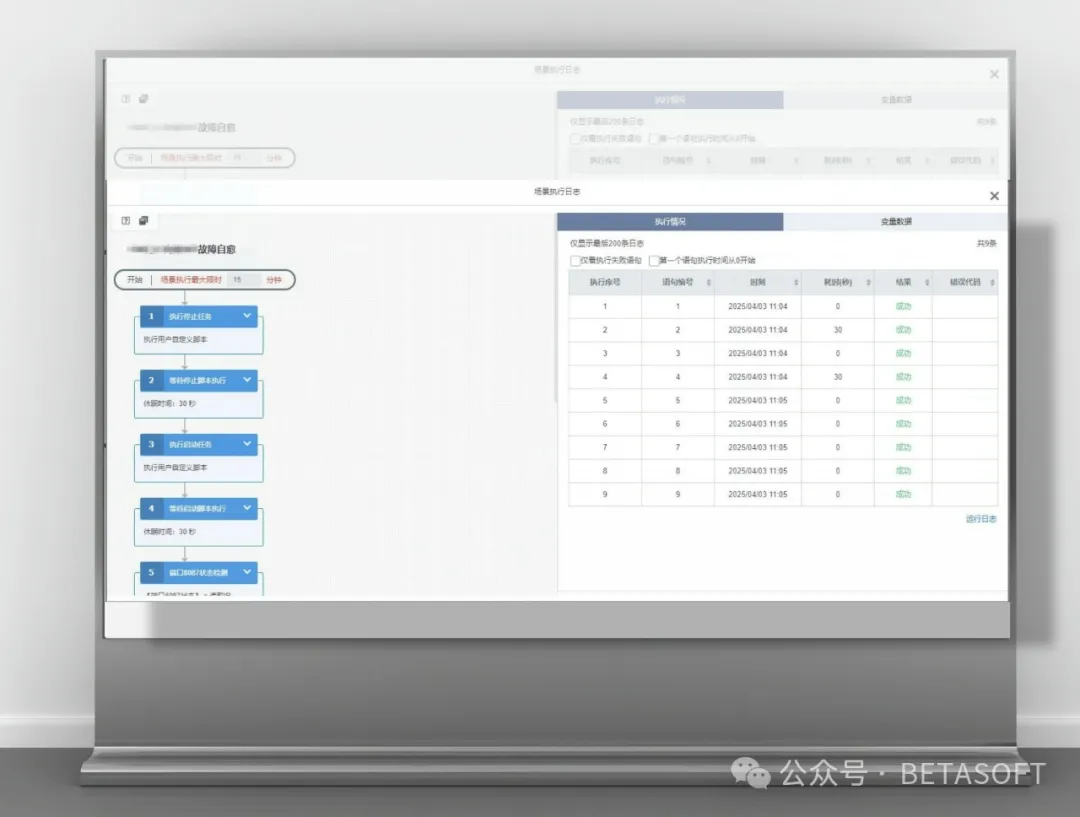Viewport: 1080px width, 817px height.
Task: Click 成功 result in row 1
Action: (x=903, y=307)
